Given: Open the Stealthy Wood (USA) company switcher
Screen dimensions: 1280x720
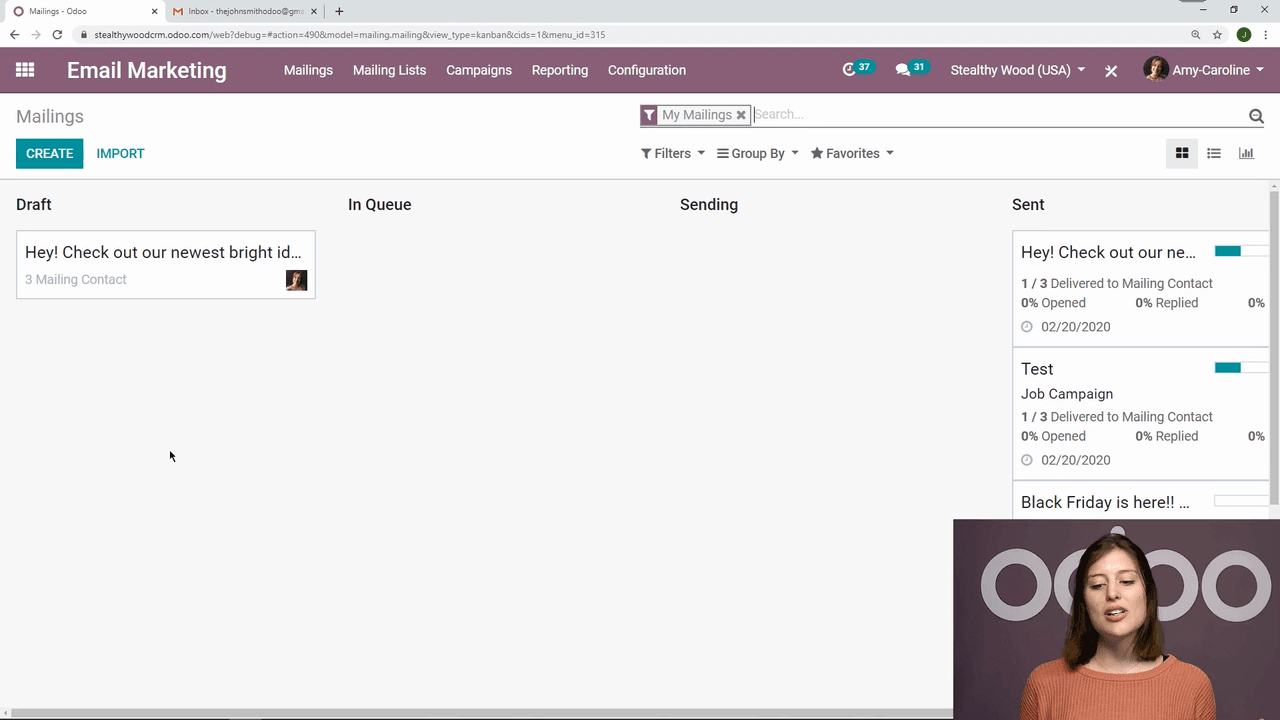Looking at the screenshot, I should [x=1017, y=70].
